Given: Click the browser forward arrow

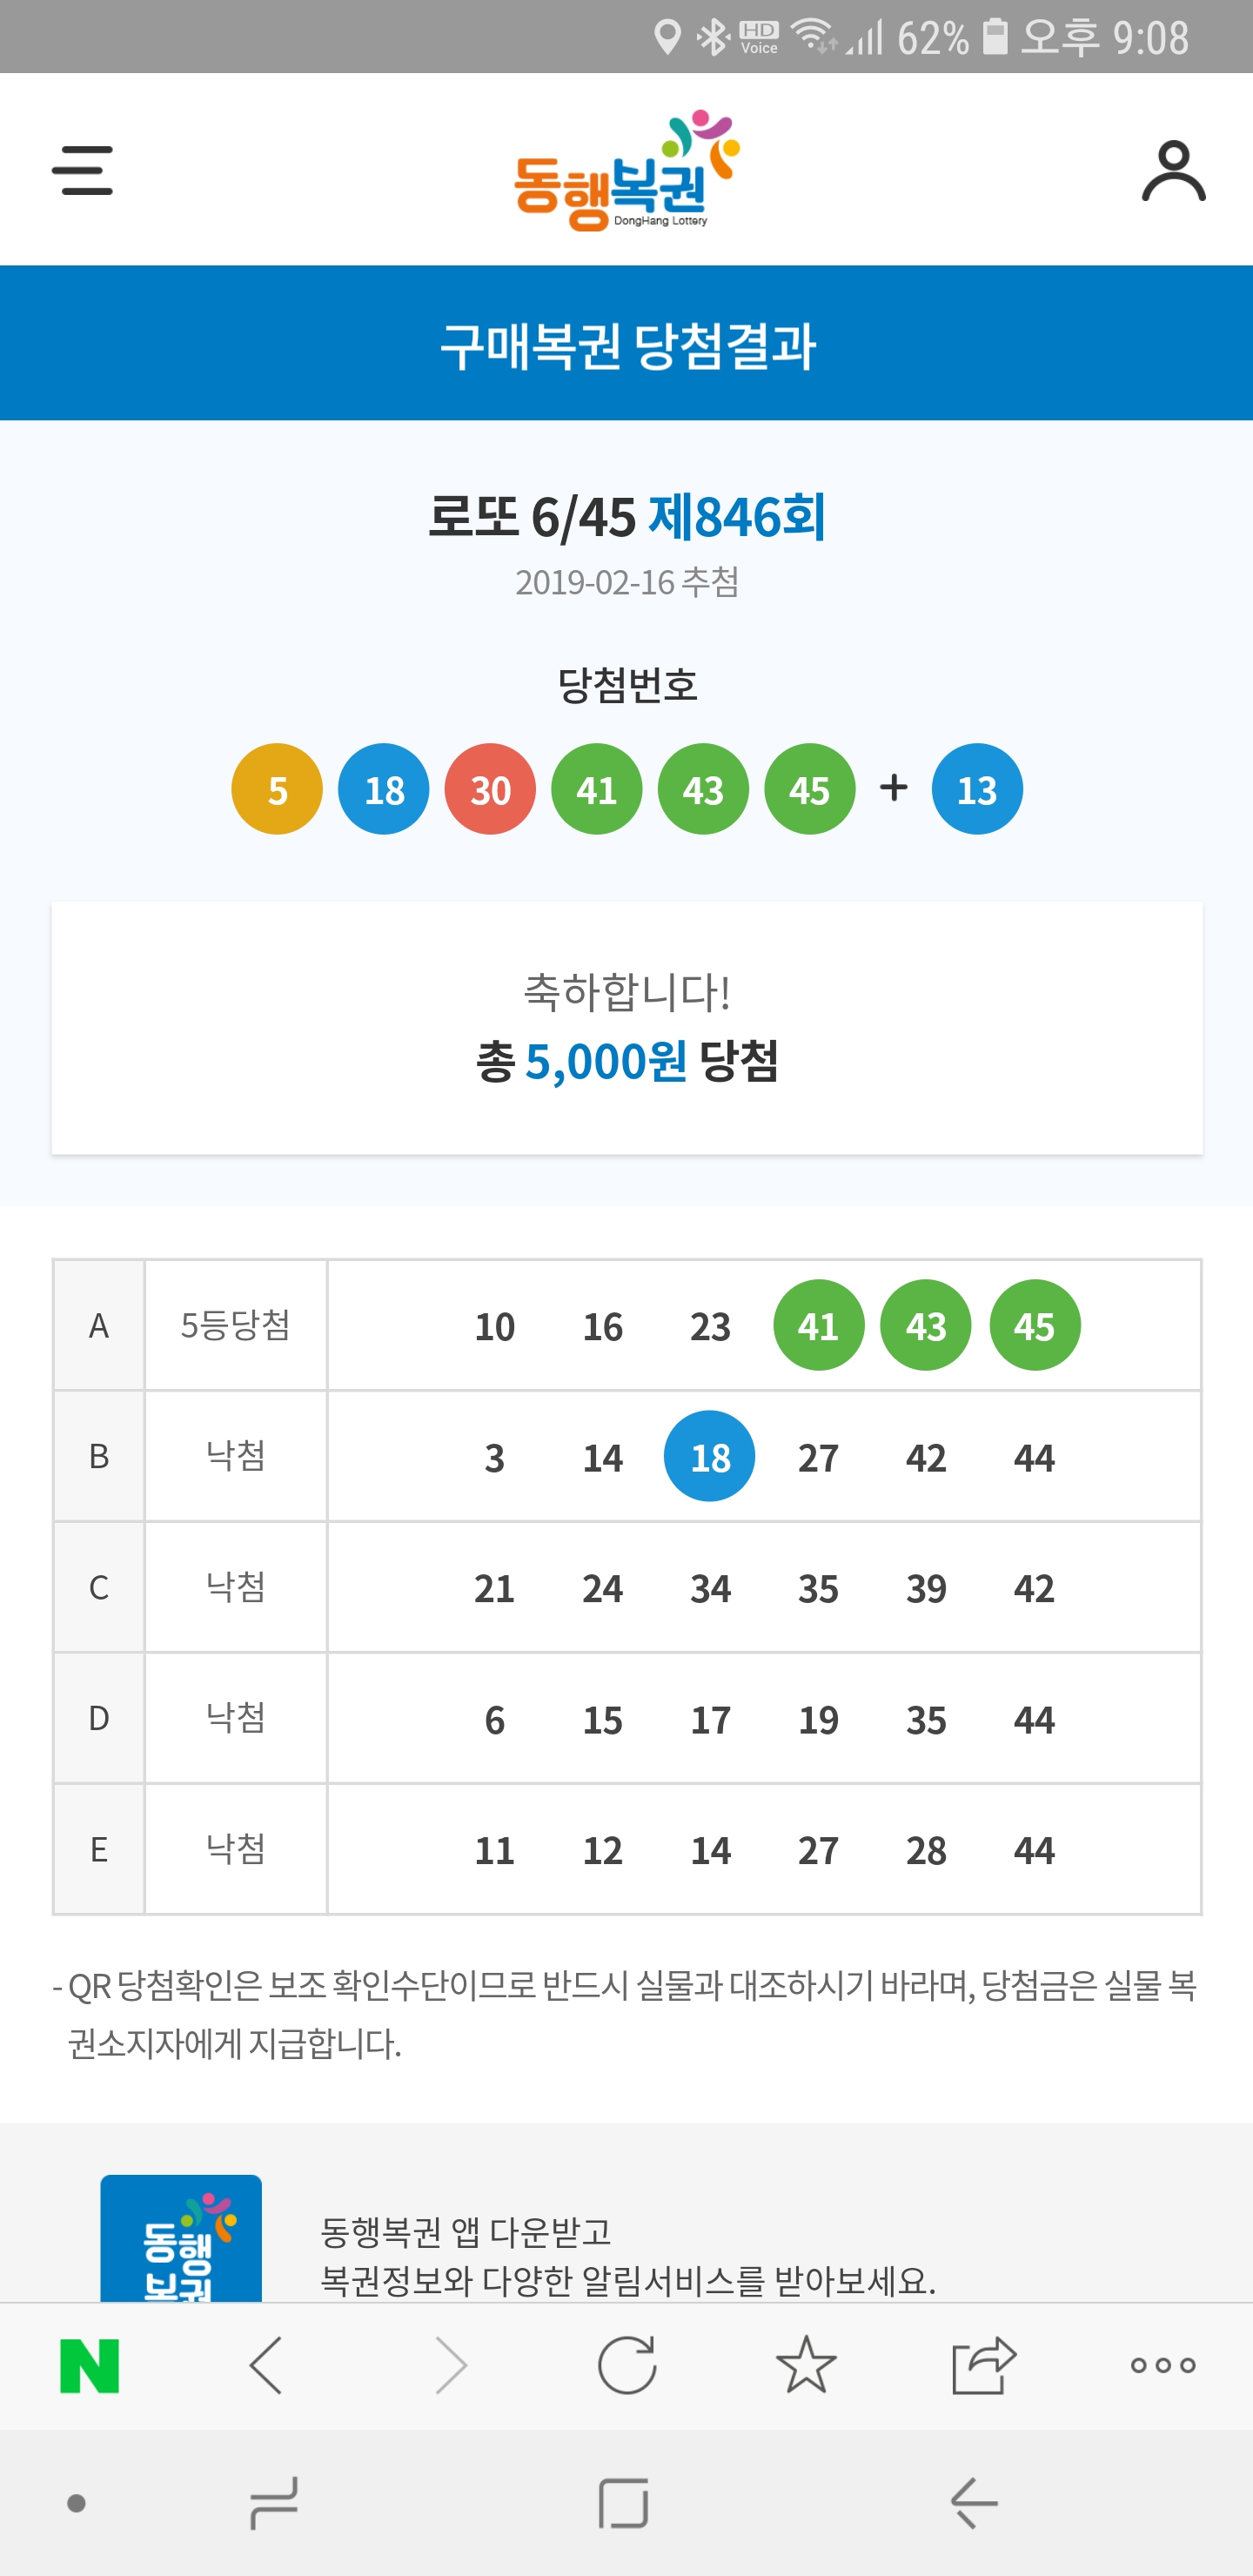Looking at the screenshot, I should tap(450, 2365).
